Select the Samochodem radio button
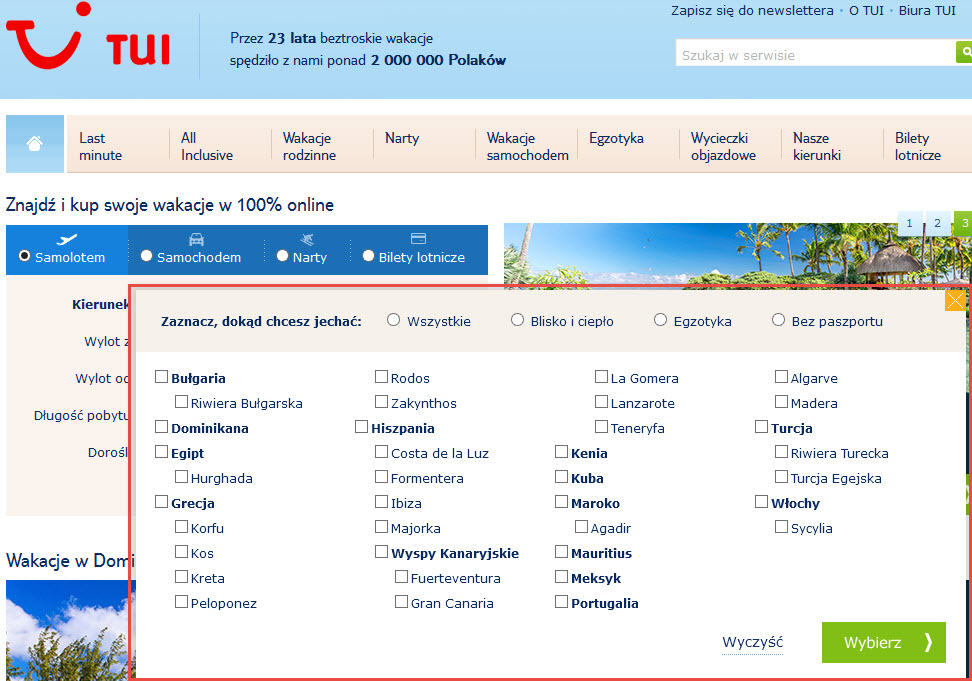 pos(146,256)
